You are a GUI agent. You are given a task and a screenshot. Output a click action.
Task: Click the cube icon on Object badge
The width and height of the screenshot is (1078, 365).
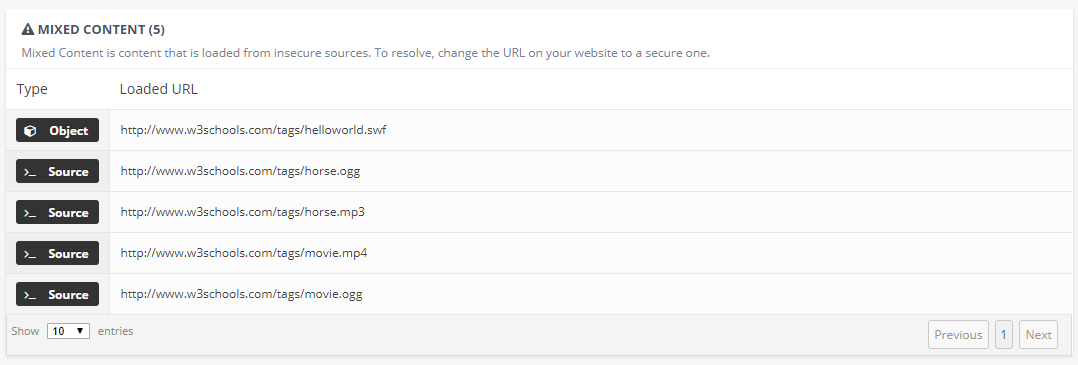click(30, 131)
